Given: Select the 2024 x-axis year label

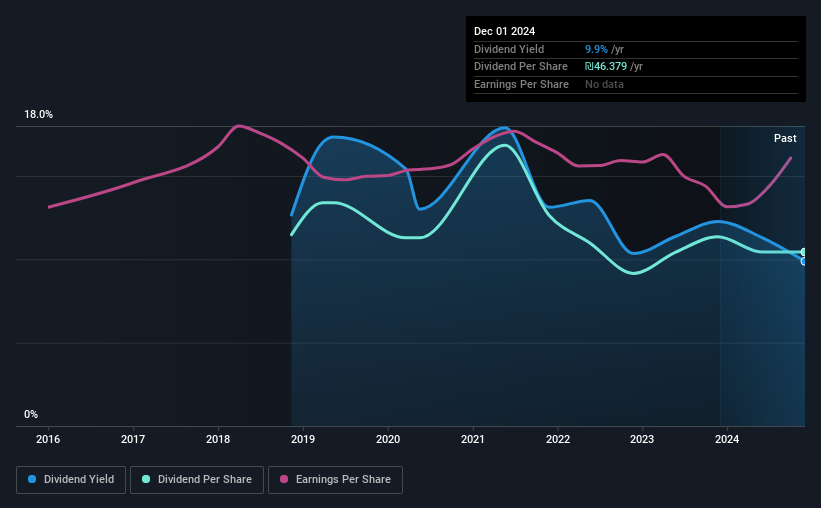Looking at the screenshot, I should pos(727,439).
